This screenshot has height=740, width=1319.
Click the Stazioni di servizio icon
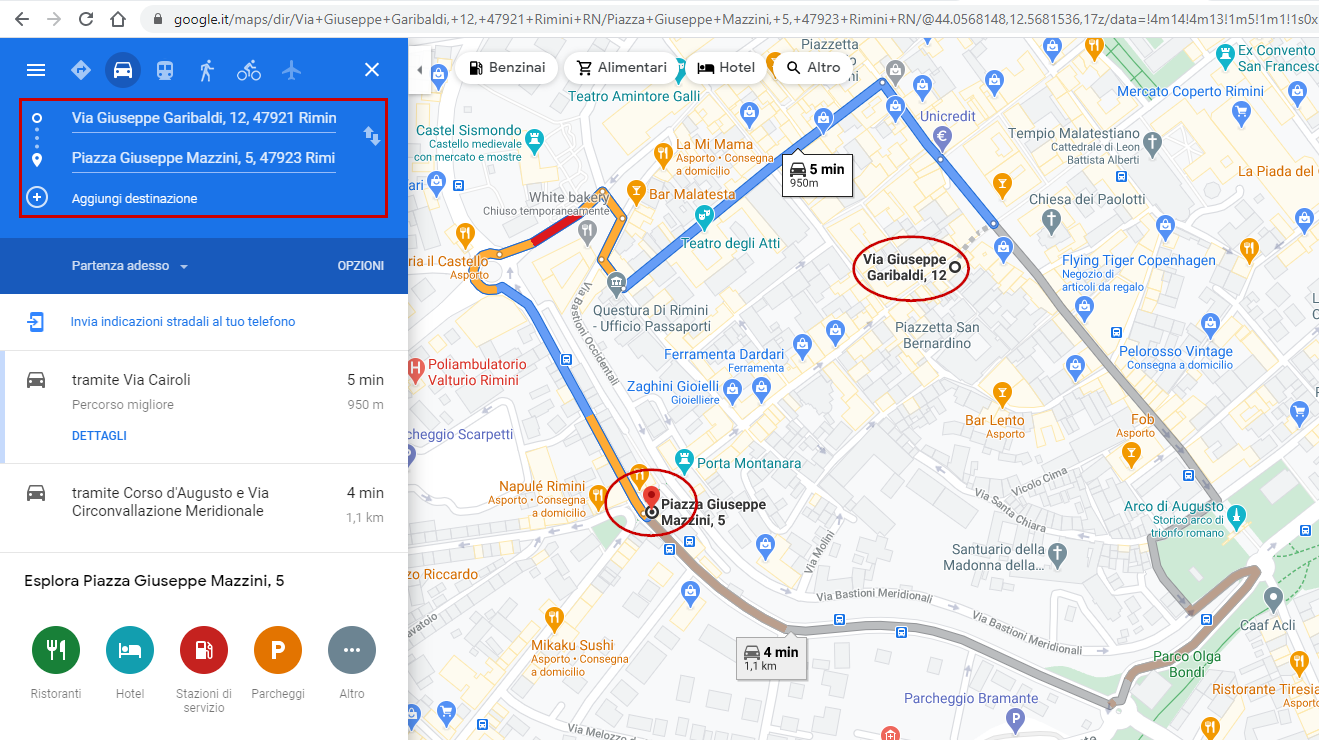[204, 650]
